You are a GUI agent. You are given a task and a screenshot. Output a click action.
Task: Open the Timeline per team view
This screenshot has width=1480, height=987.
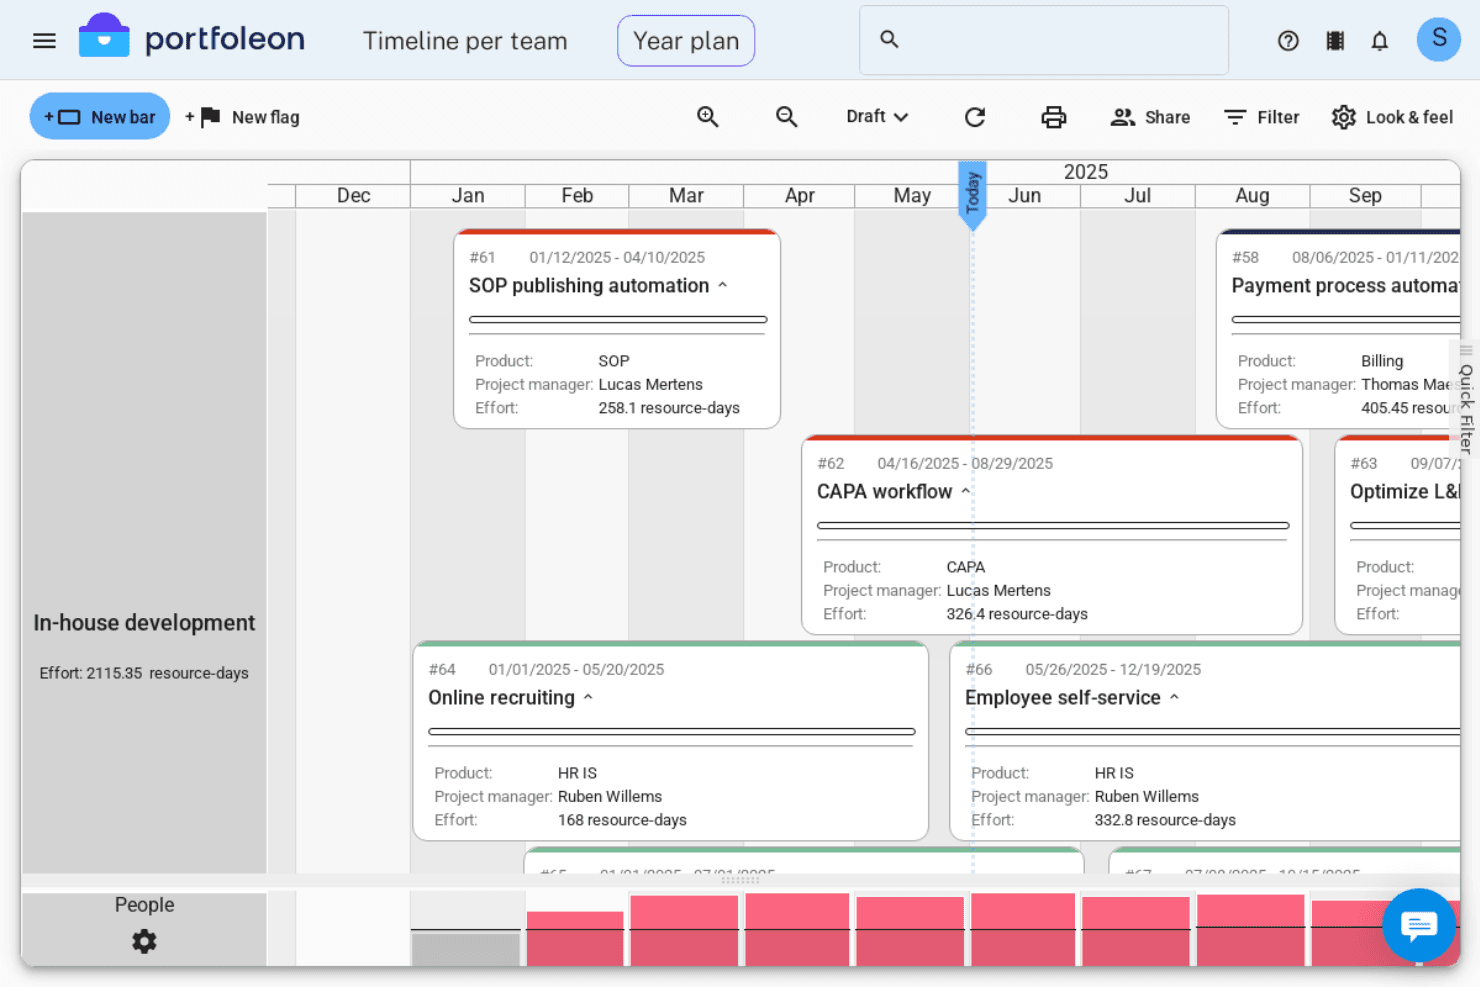point(465,41)
